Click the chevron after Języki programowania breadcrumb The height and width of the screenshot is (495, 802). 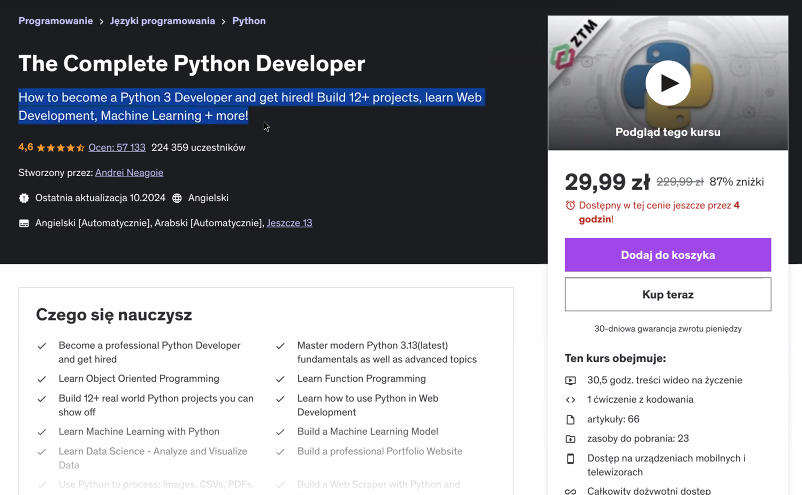(224, 21)
